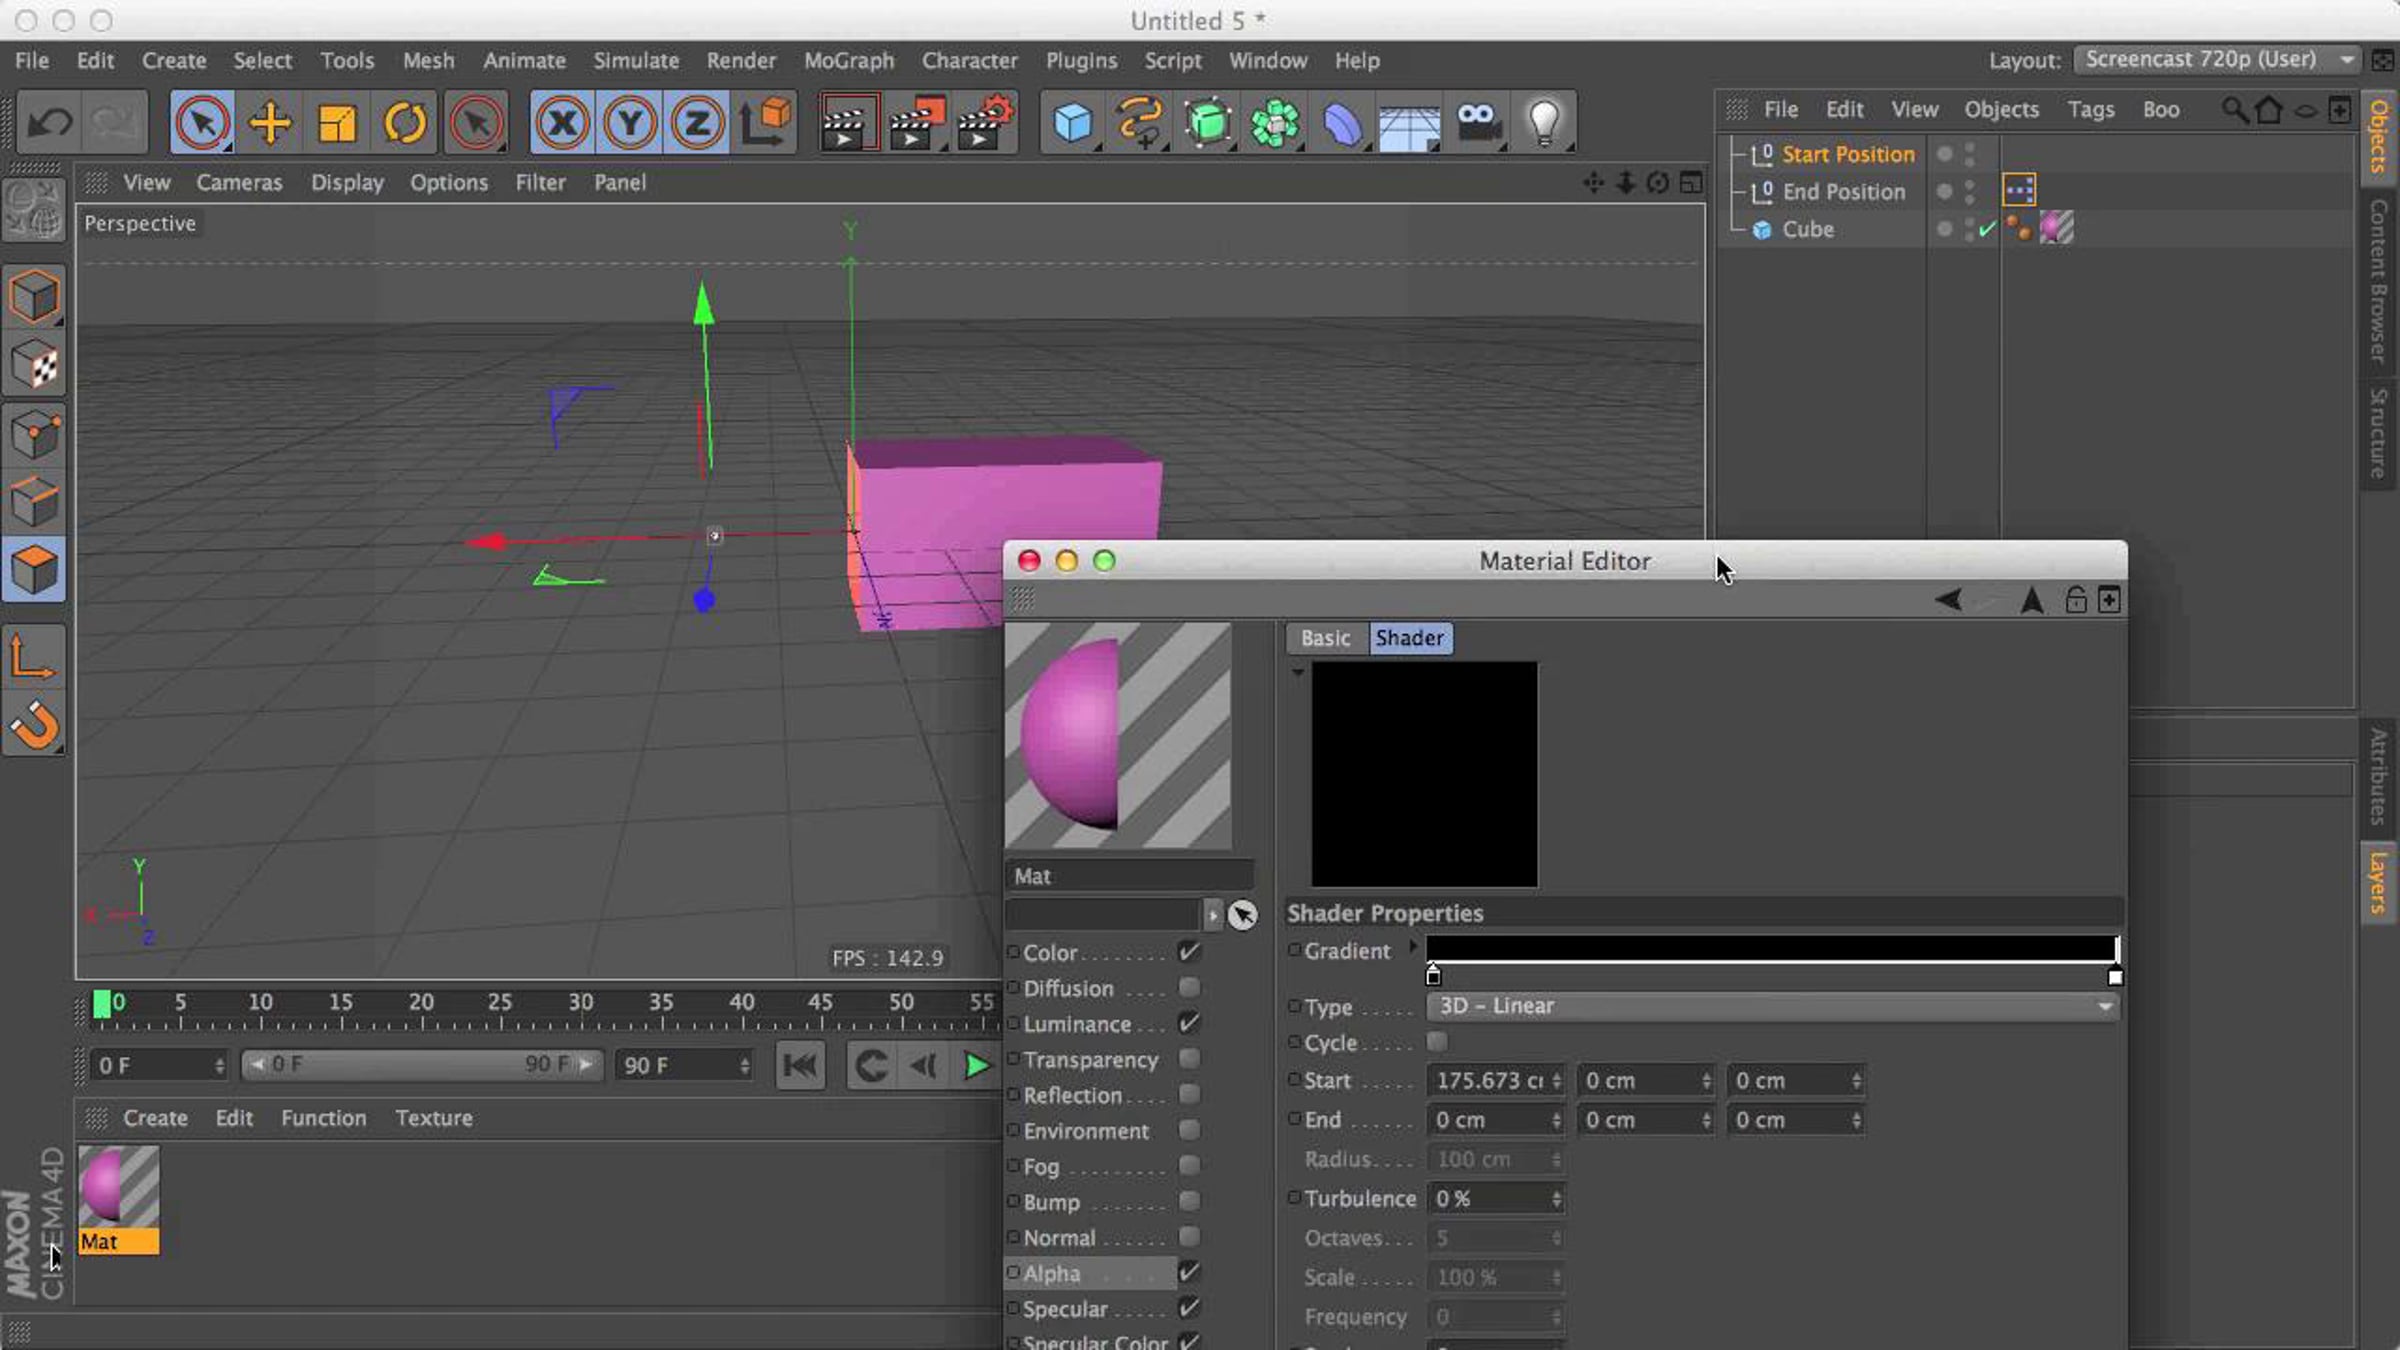The width and height of the screenshot is (2400, 1350).
Task: Toggle the Cycle checkbox
Action: (1437, 1042)
